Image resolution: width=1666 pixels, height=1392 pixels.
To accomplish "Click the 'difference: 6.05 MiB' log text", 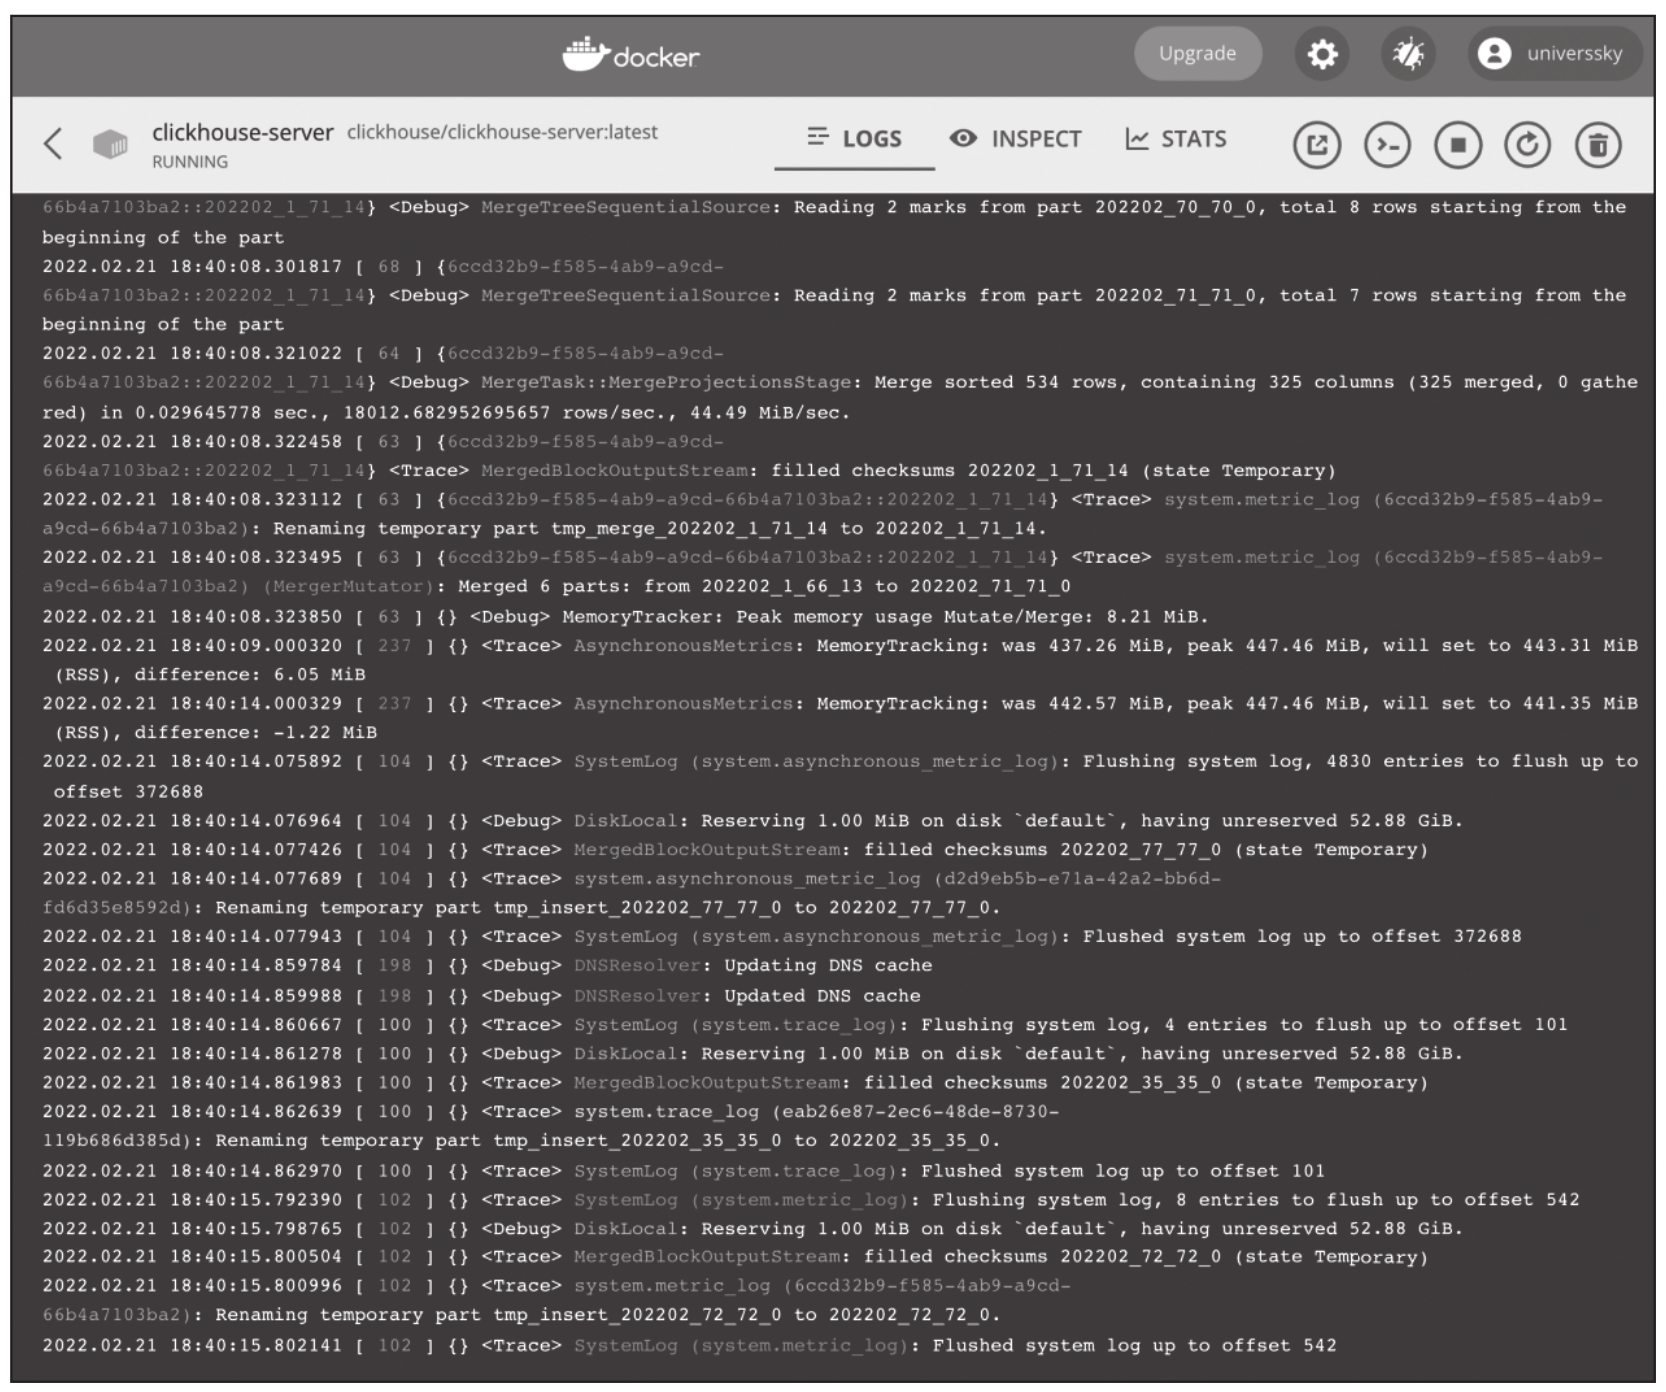I will coord(250,675).
